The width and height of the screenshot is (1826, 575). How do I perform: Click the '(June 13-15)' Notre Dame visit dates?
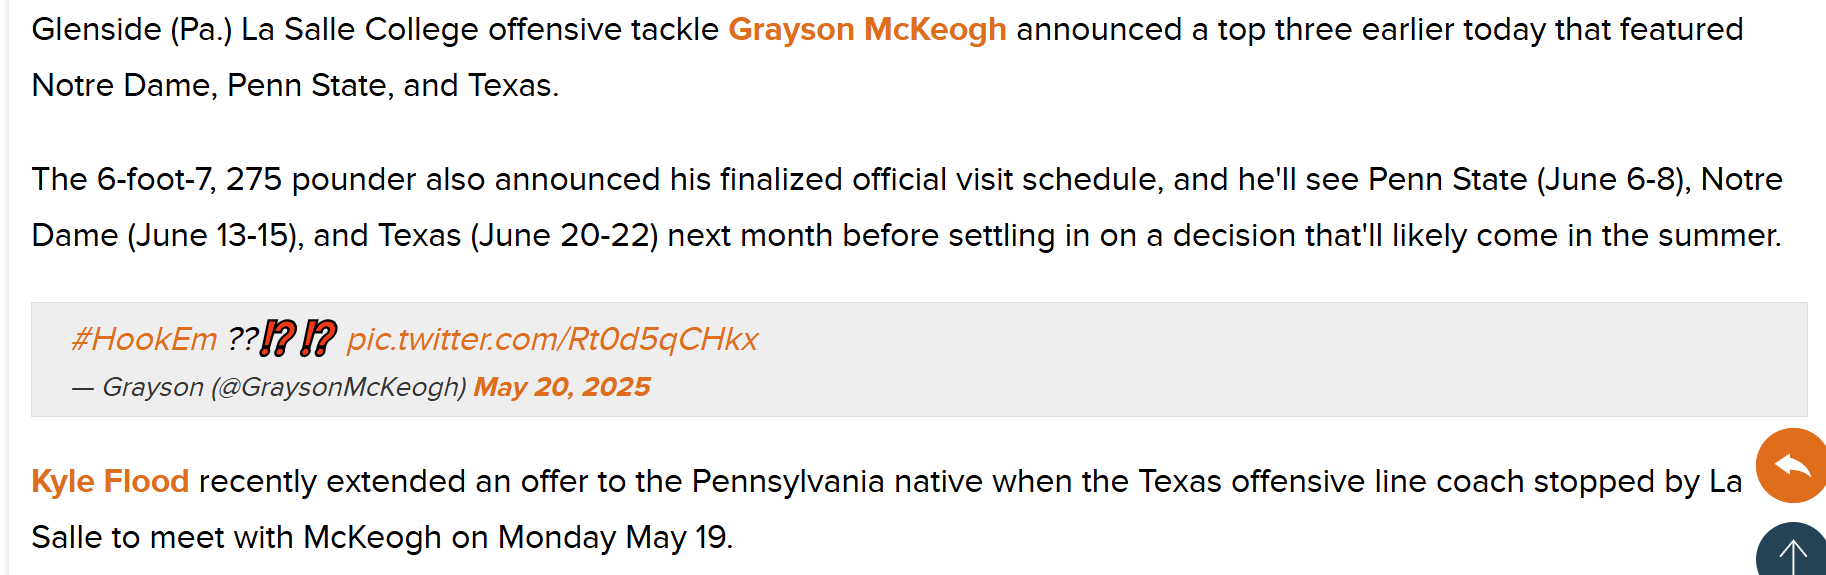[215, 236]
